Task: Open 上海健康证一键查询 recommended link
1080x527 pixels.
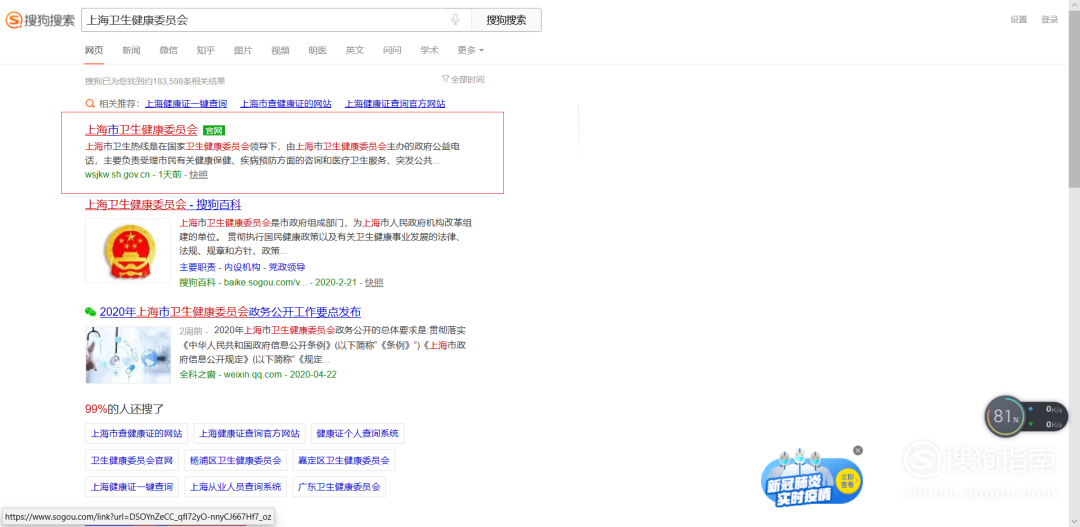Action: 186,104
